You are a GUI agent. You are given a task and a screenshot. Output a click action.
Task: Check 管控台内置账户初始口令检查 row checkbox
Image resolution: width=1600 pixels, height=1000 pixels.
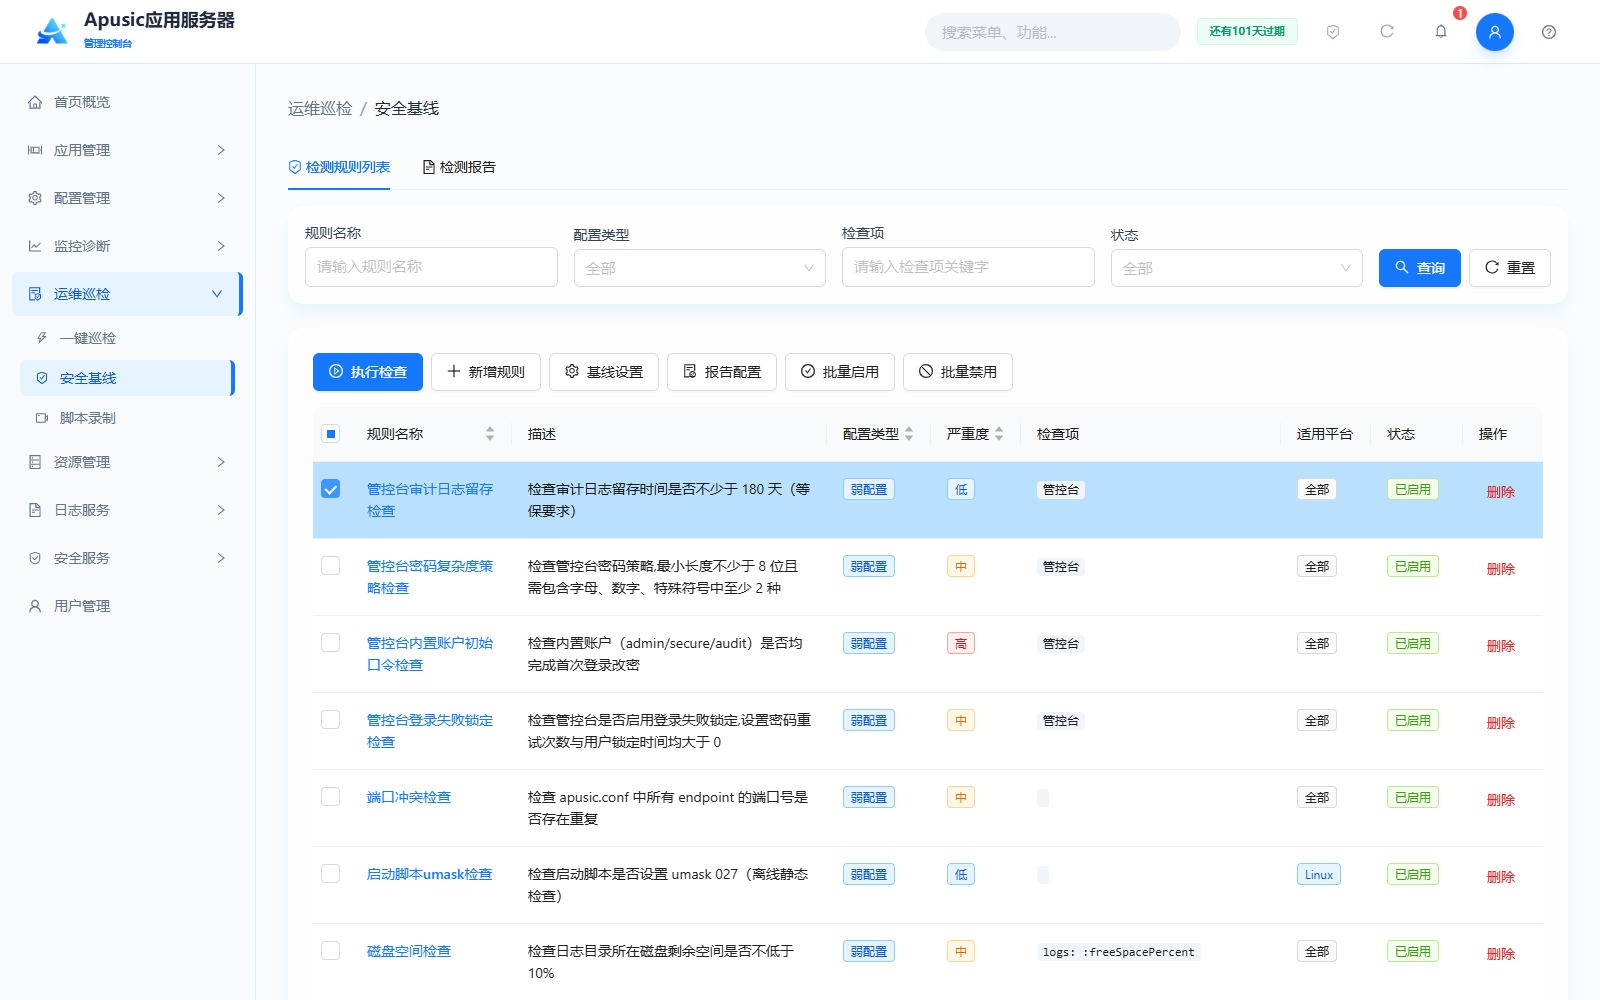[x=331, y=643]
